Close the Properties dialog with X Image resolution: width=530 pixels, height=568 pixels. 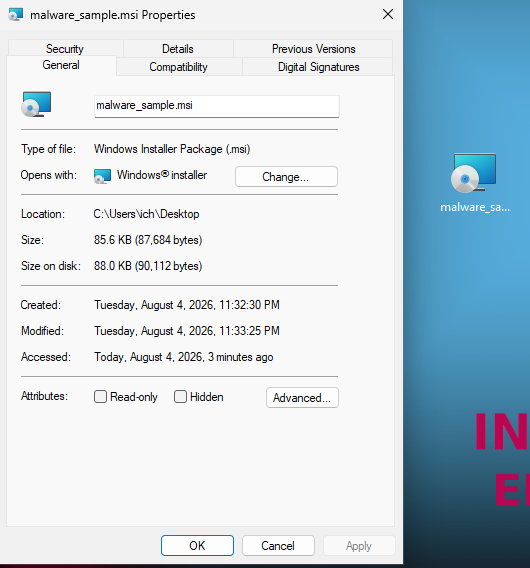(388, 14)
